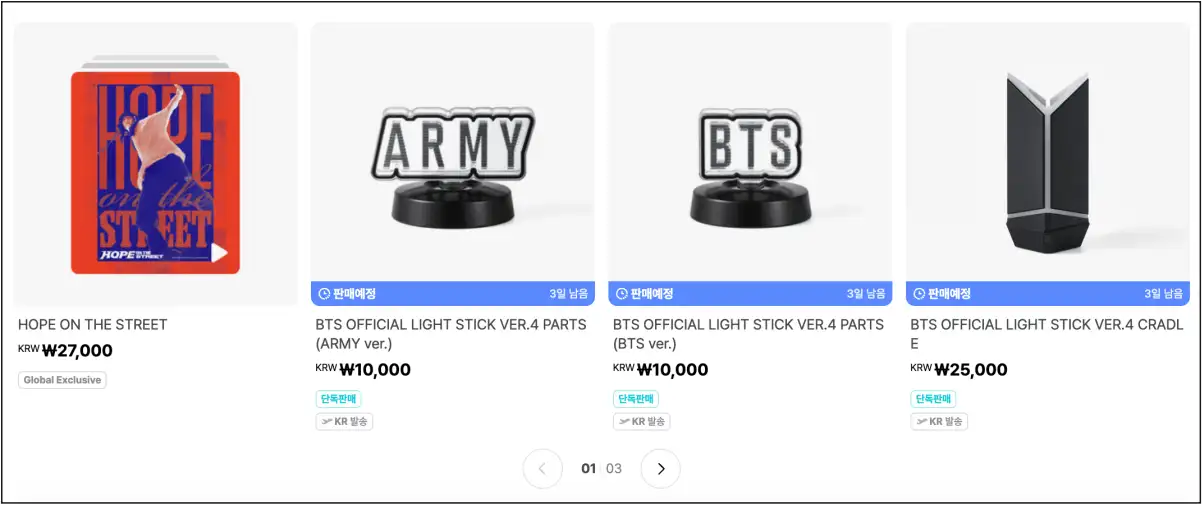The image size is (1202, 505).
Task: Click BTS Official Light Stick Cradle title
Action: coord(1047,334)
